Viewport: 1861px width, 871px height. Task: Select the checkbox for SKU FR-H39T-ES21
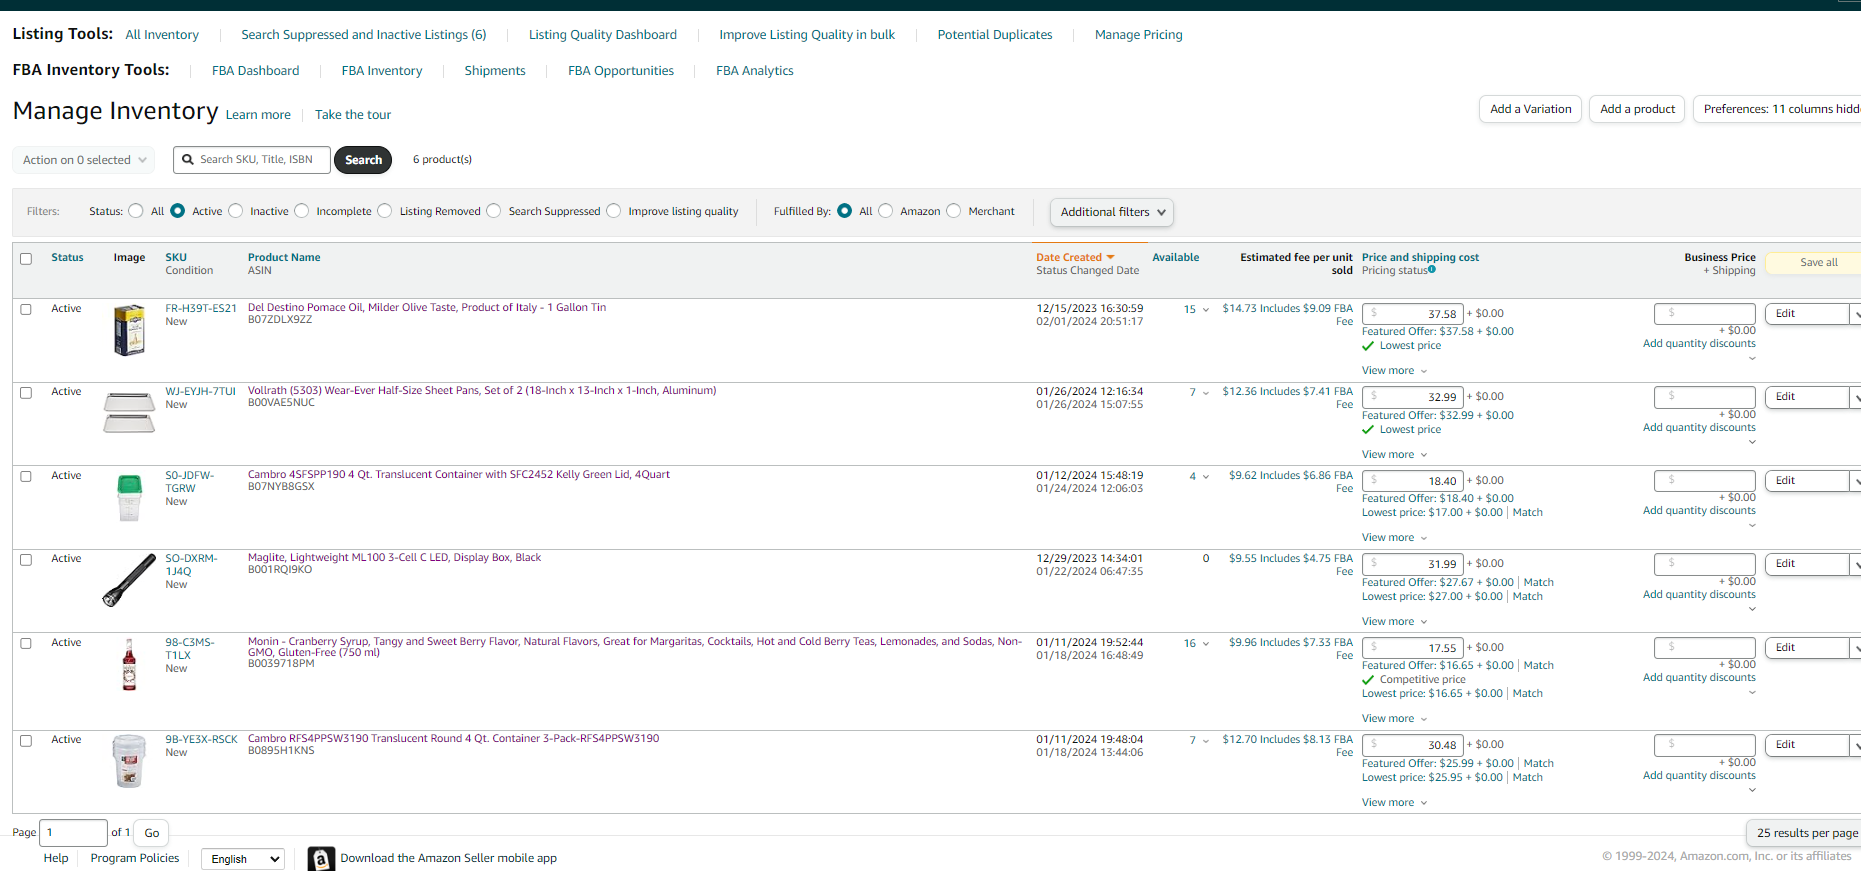pos(26,310)
